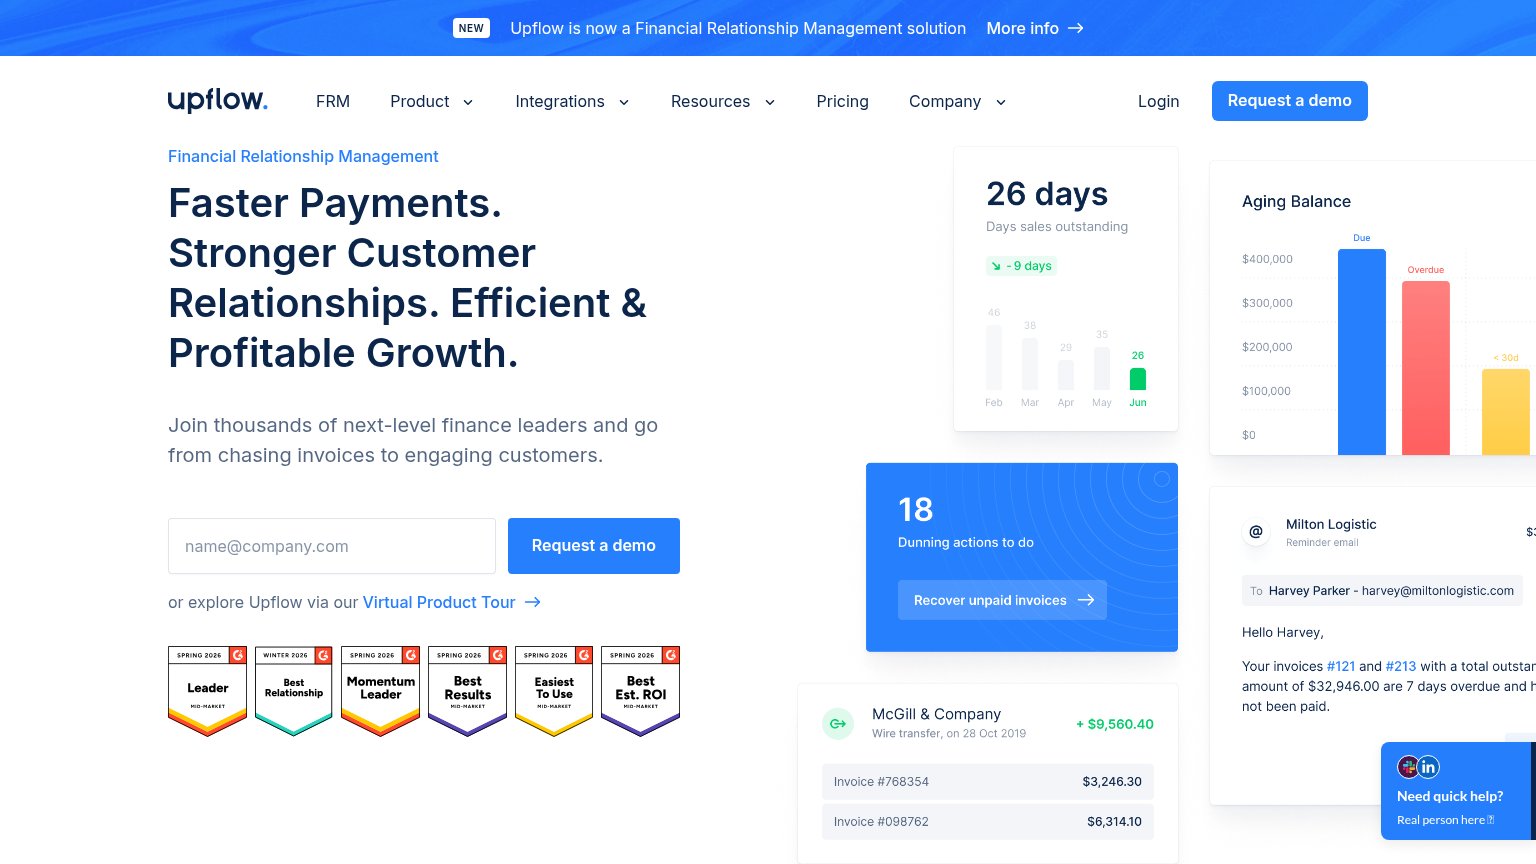This screenshot has width=1536, height=864.
Task: Click the yellow < 30d bar in Aging Balance
Action: 1505,412
